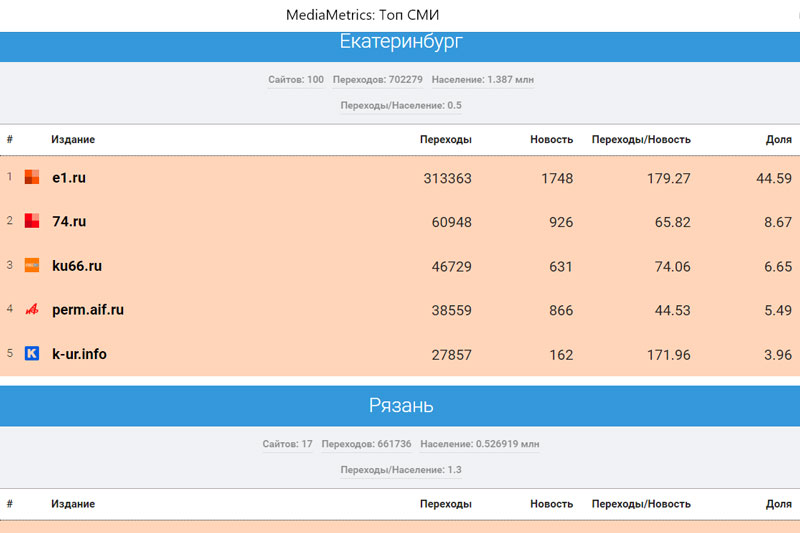Sort Екатеринбург table by Издание column
This screenshot has width=800, height=533.
pos(73,139)
